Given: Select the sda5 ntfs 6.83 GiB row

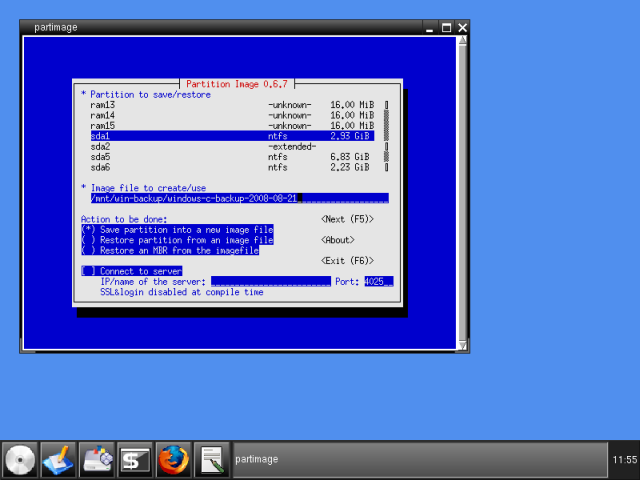Looking at the screenshot, I should 232,157.
